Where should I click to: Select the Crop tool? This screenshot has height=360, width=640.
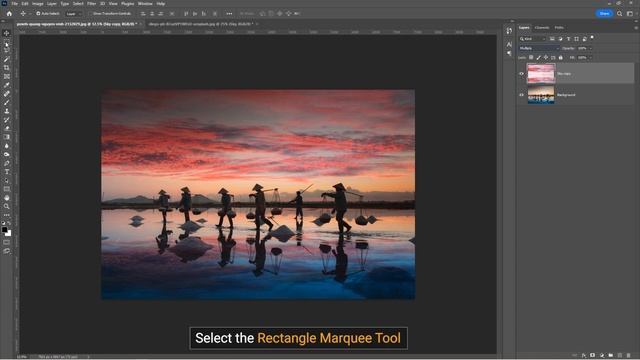point(7,68)
